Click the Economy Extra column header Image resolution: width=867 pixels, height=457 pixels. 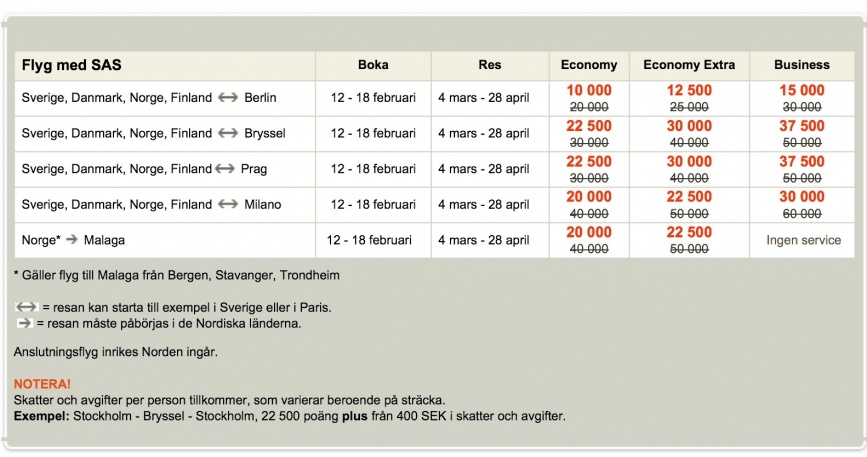point(689,65)
